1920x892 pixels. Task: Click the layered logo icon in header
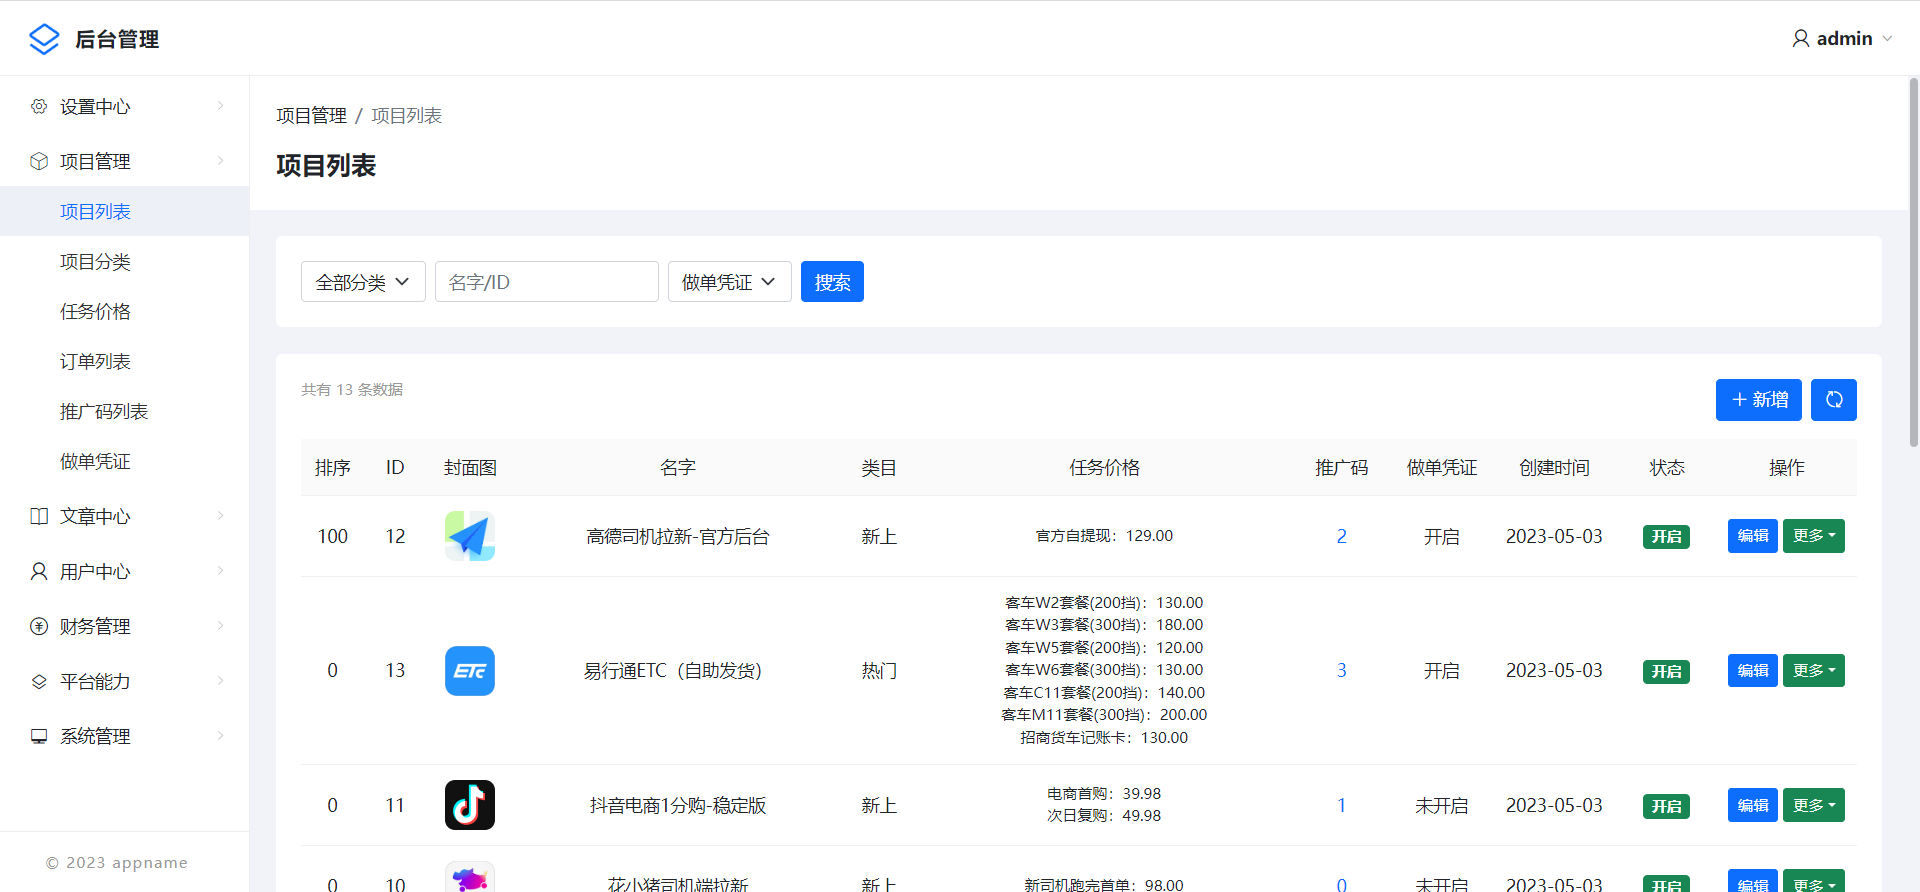point(44,39)
